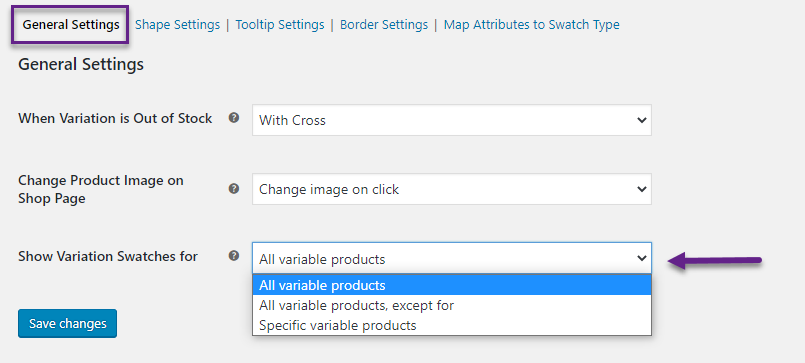Open Map Attributes to Swatch Type
The width and height of the screenshot is (805, 363).
coord(531,25)
